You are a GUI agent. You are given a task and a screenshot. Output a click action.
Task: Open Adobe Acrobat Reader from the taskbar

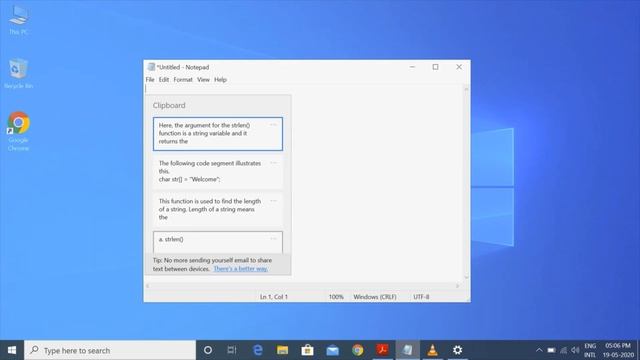click(x=382, y=350)
